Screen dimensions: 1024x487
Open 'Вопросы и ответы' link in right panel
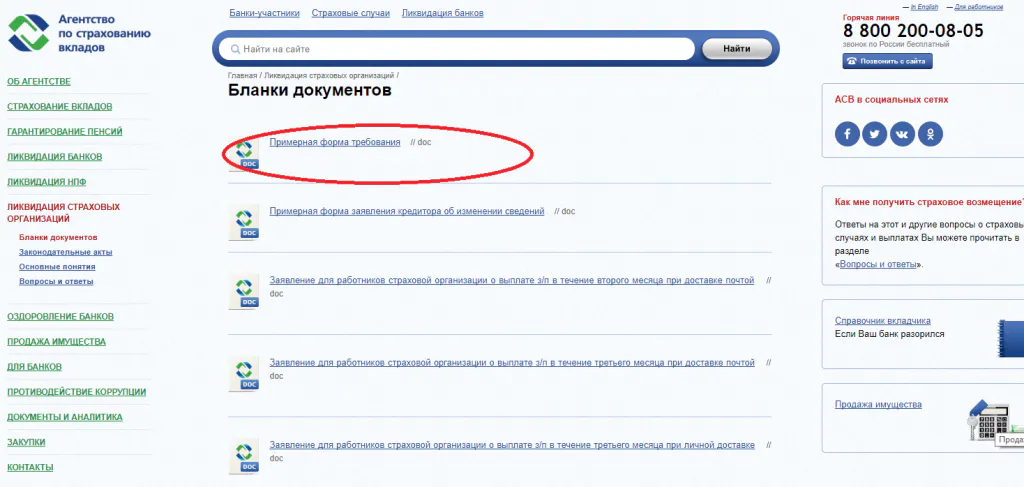[878, 264]
